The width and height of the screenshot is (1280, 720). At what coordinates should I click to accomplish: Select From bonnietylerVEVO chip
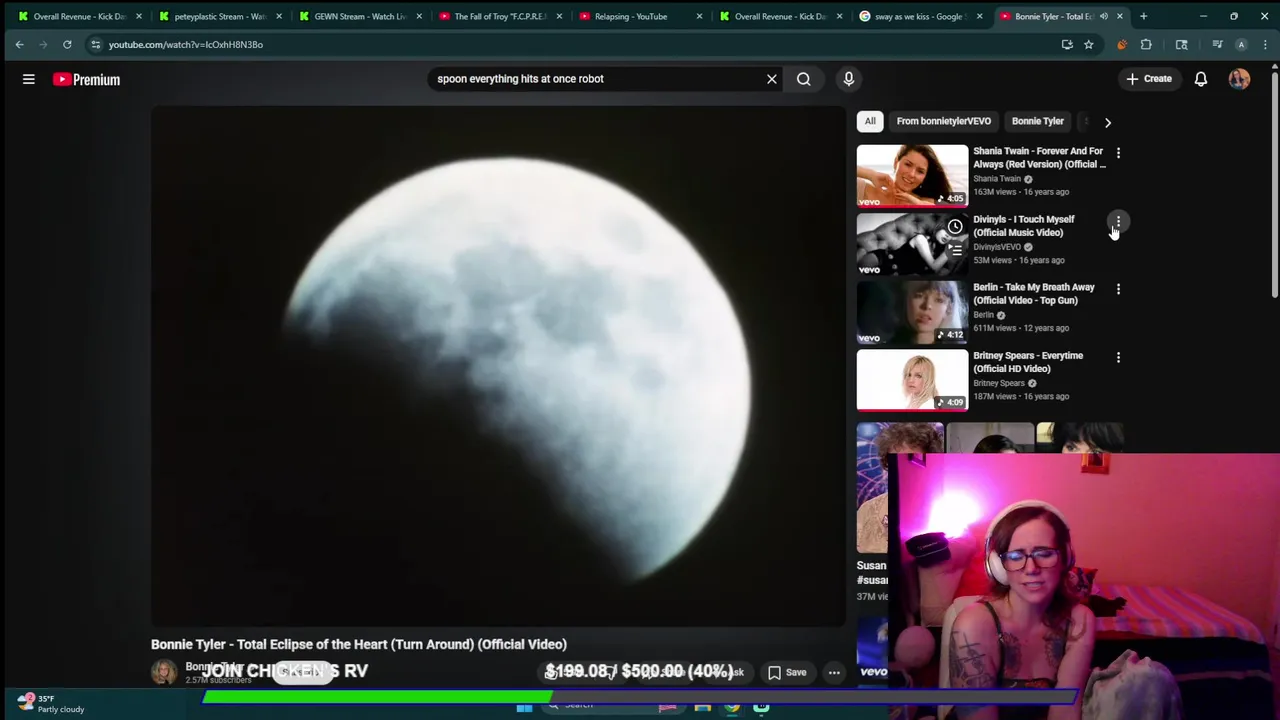point(943,121)
